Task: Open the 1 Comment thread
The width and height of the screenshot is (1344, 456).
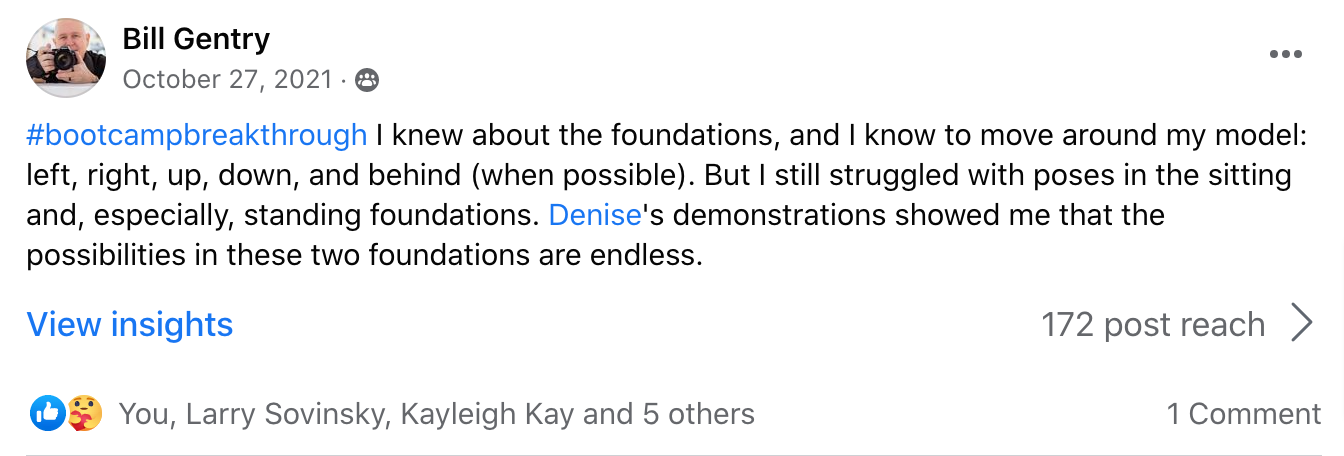Action: [1243, 414]
